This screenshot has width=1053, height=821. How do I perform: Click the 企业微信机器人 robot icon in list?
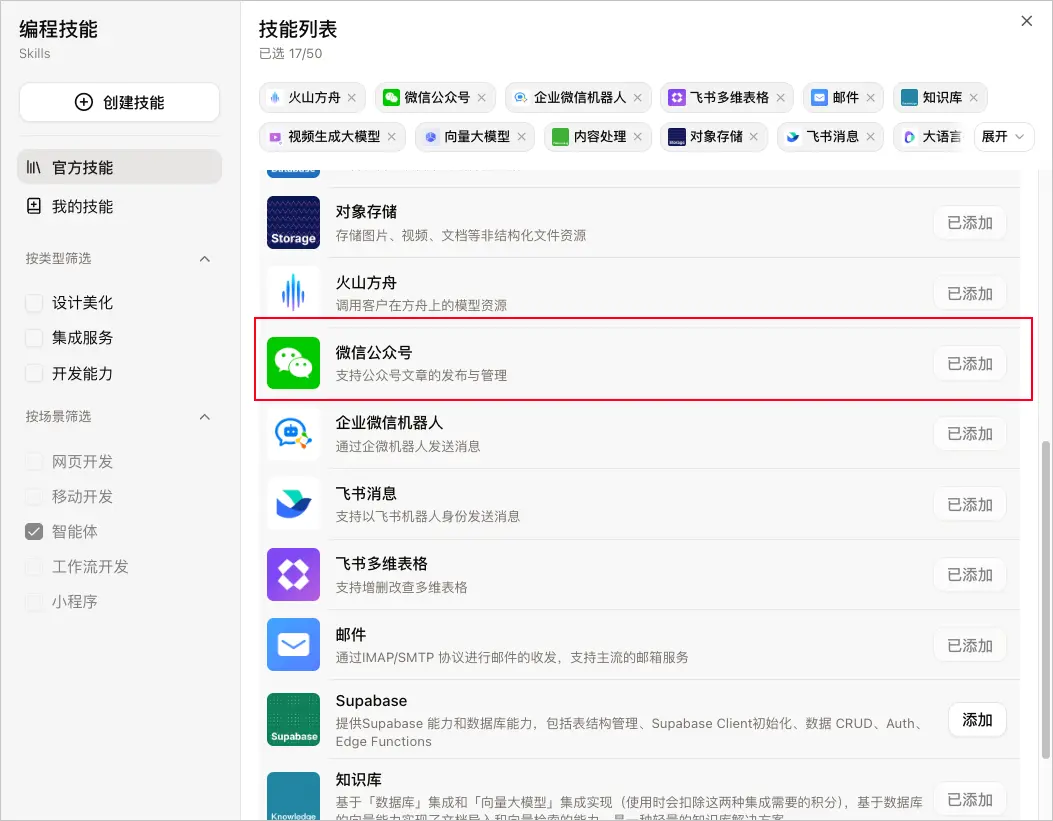(293, 434)
